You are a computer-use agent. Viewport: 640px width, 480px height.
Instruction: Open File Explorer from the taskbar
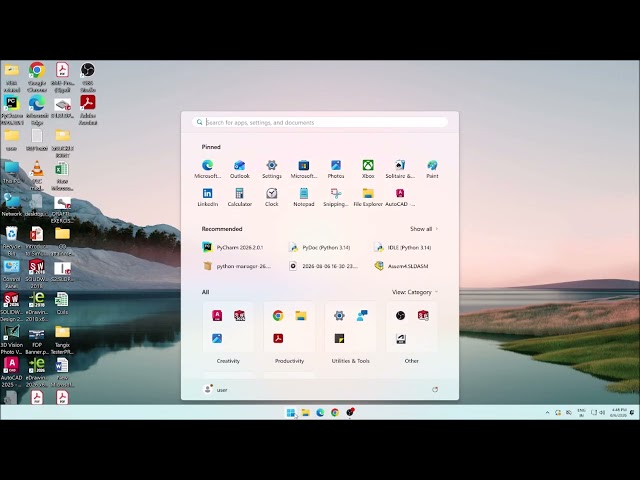(x=305, y=413)
